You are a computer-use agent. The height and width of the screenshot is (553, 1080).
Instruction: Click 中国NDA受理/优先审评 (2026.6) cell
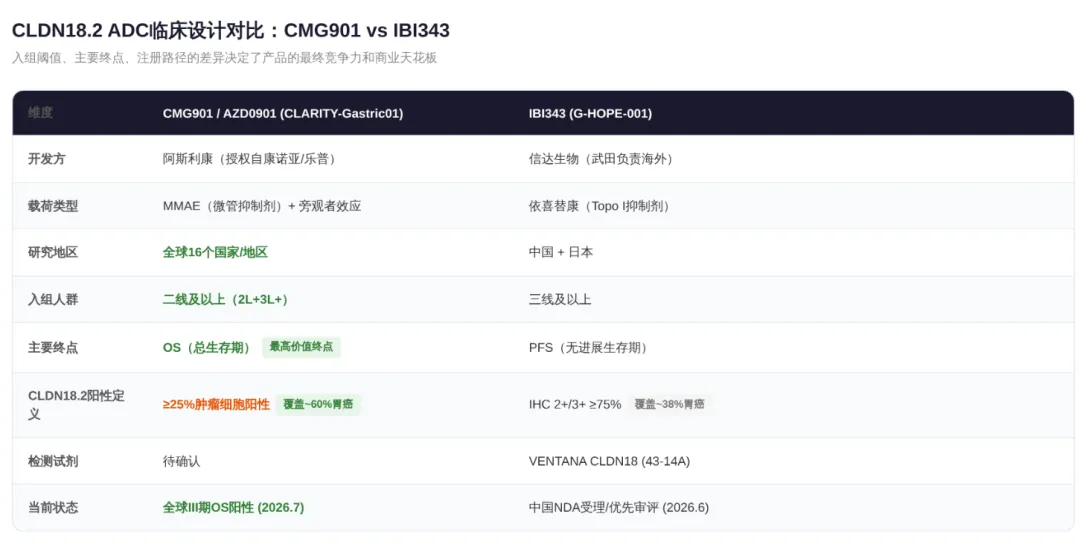coord(619,508)
